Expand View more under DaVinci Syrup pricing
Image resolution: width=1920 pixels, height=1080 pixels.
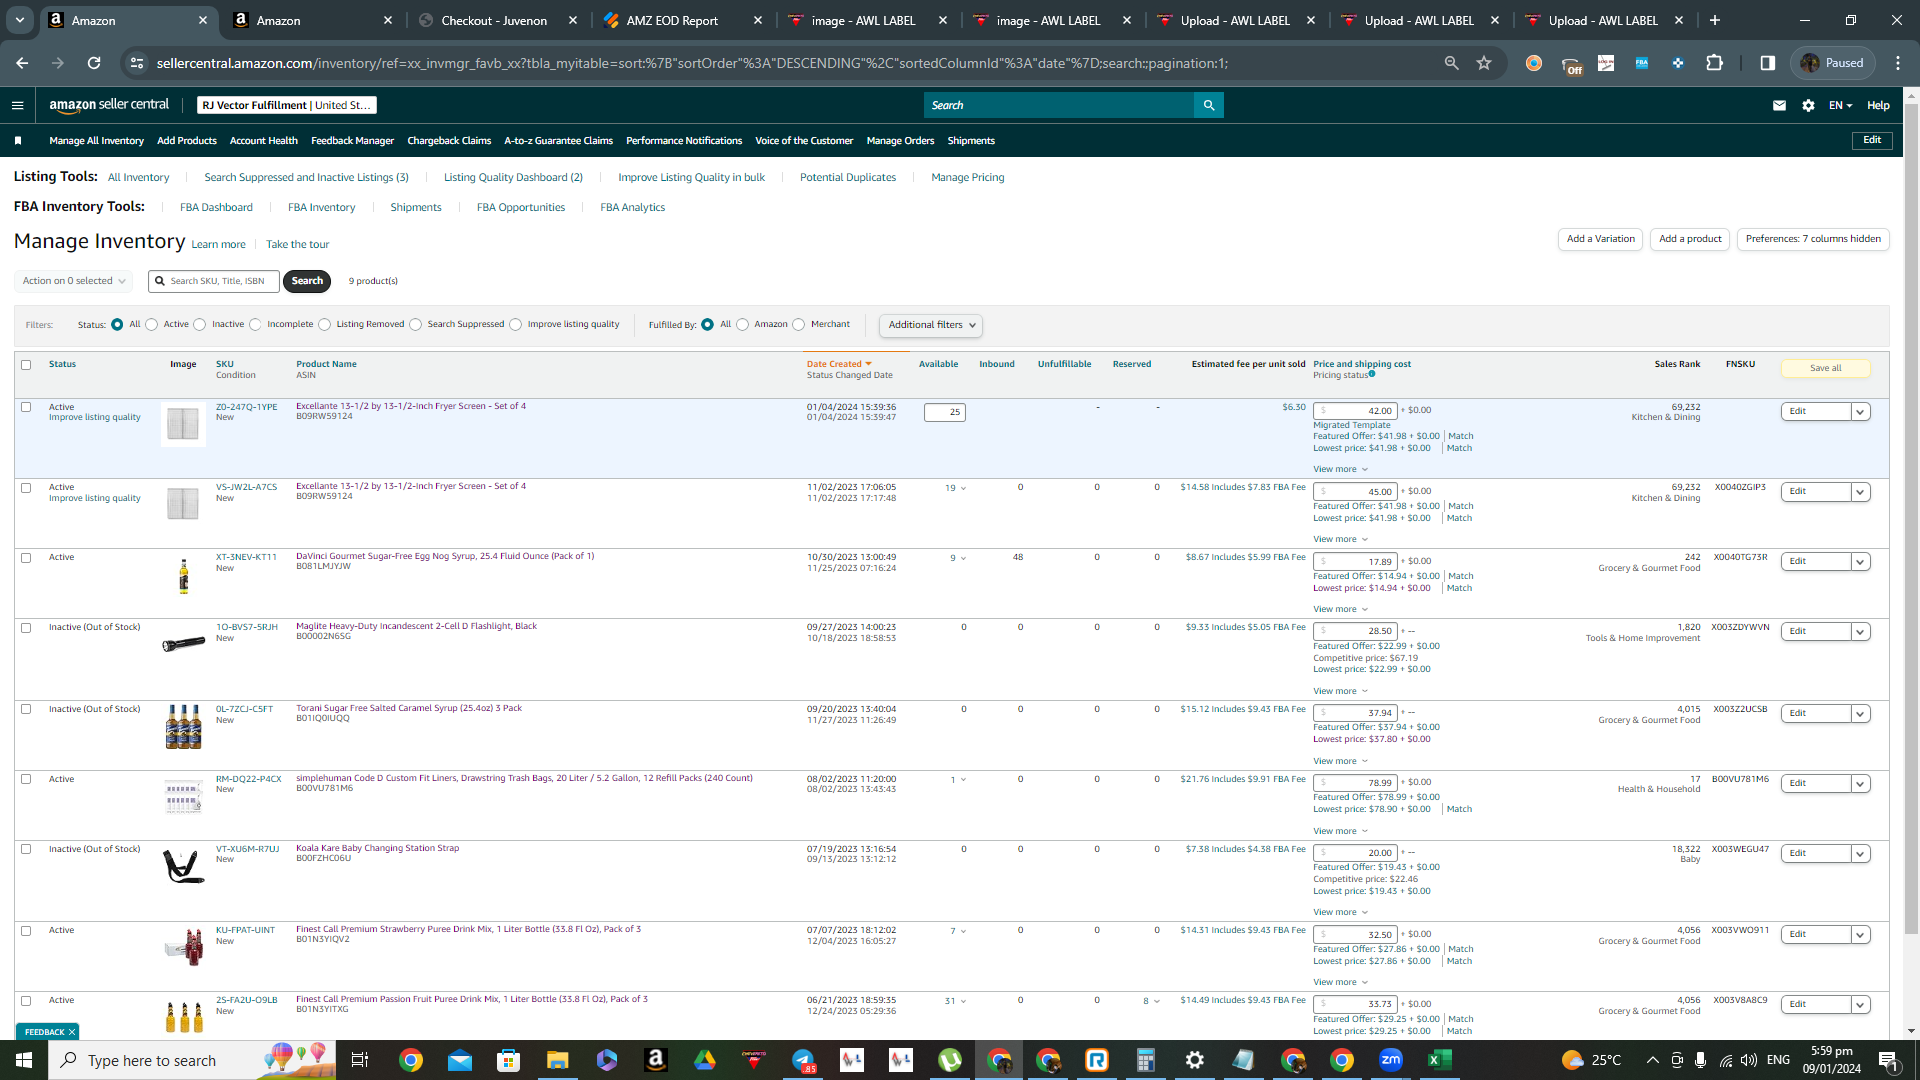point(1340,609)
